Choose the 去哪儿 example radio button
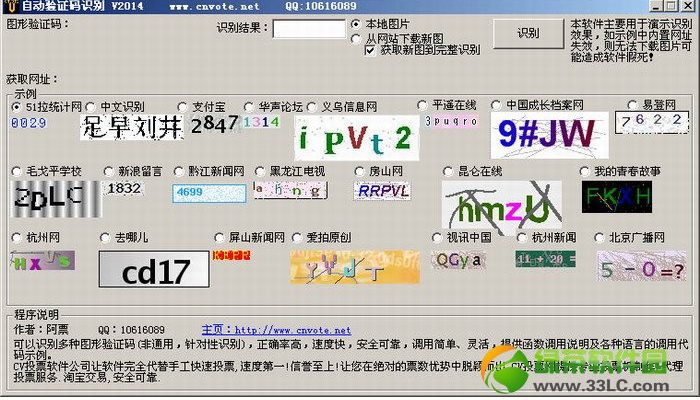The width and height of the screenshot is (700, 400). (x=105, y=238)
